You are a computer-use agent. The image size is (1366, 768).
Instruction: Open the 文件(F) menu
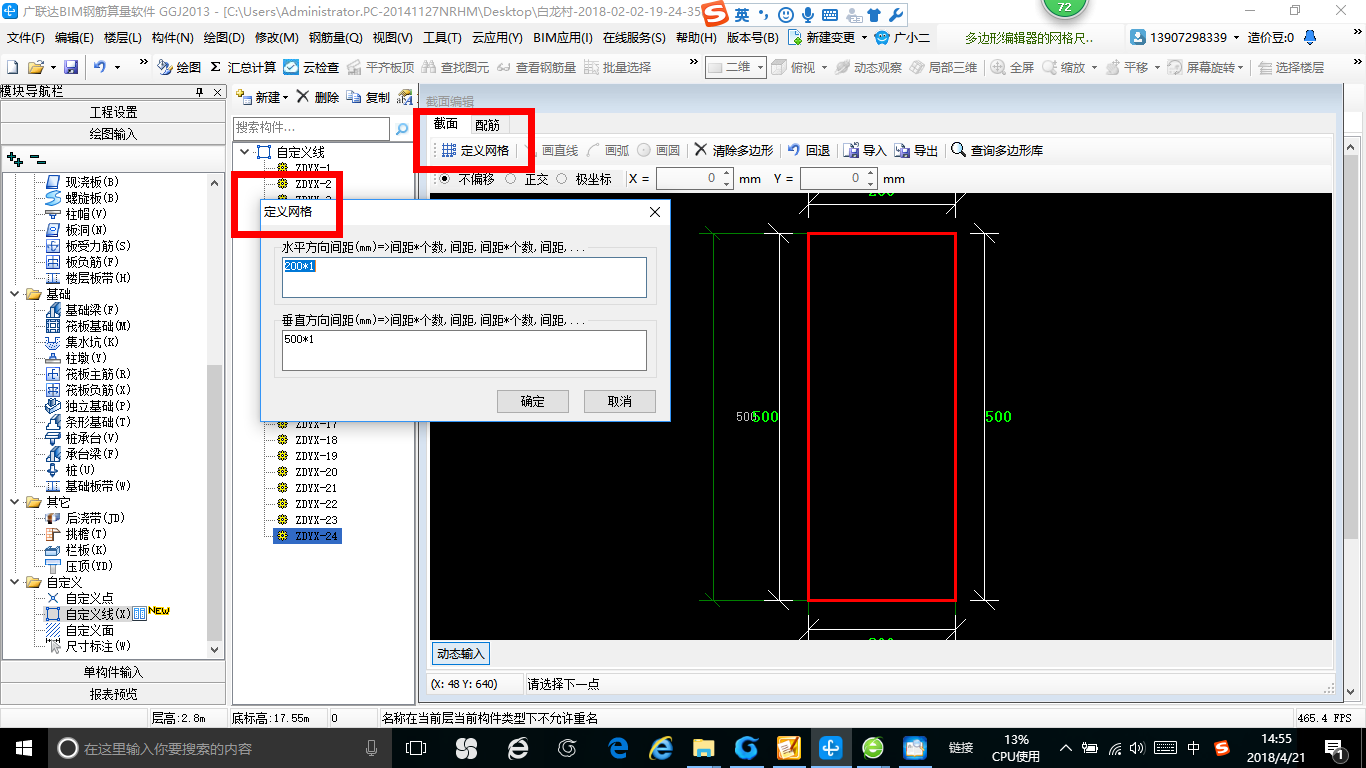coord(26,37)
